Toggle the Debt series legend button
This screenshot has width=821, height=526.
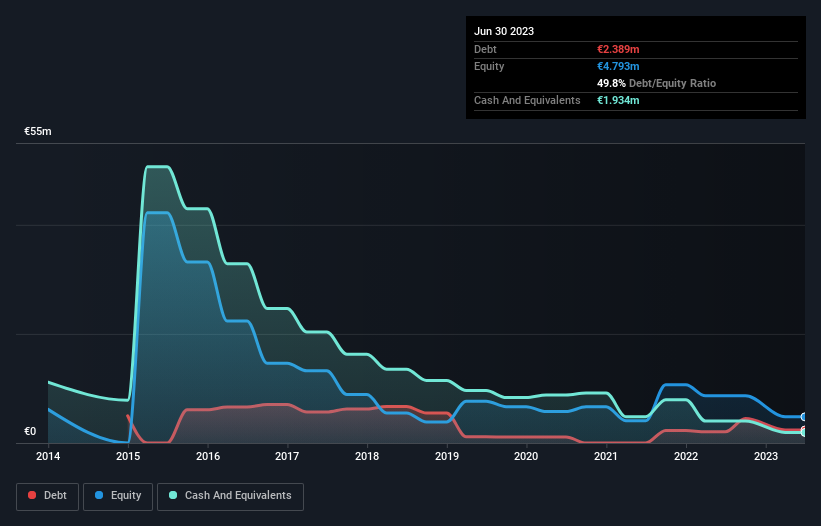tap(48, 496)
